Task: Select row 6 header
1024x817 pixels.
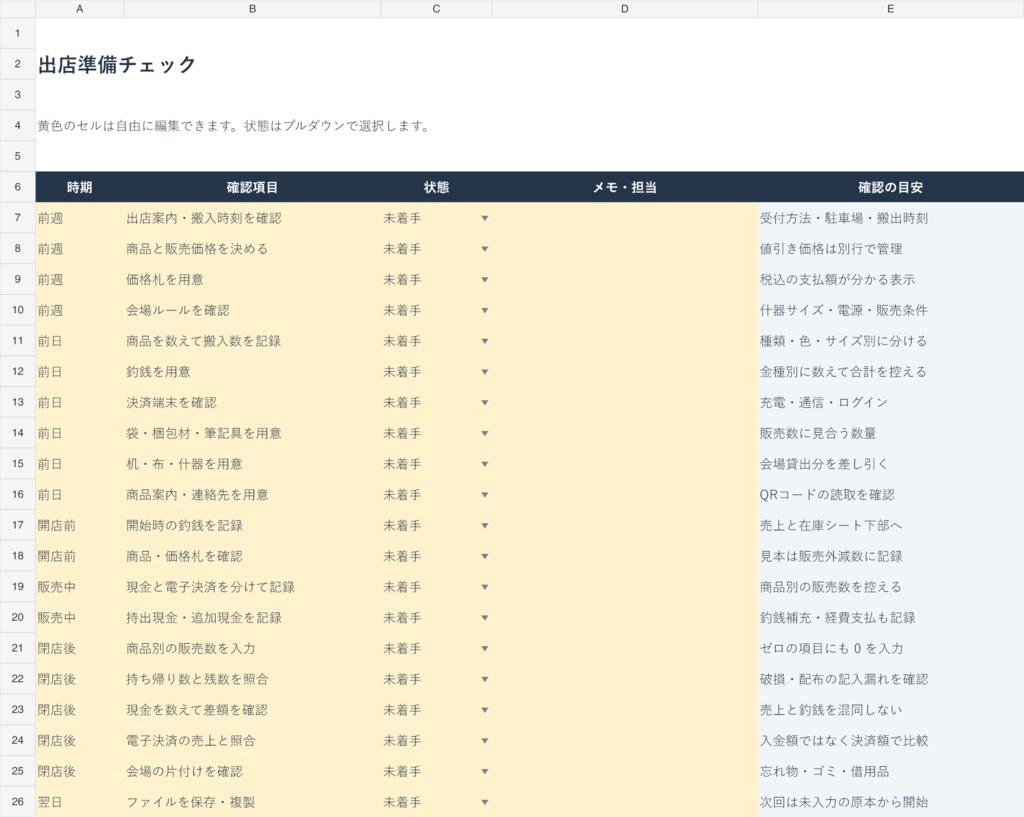Action: tap(18, 187)
